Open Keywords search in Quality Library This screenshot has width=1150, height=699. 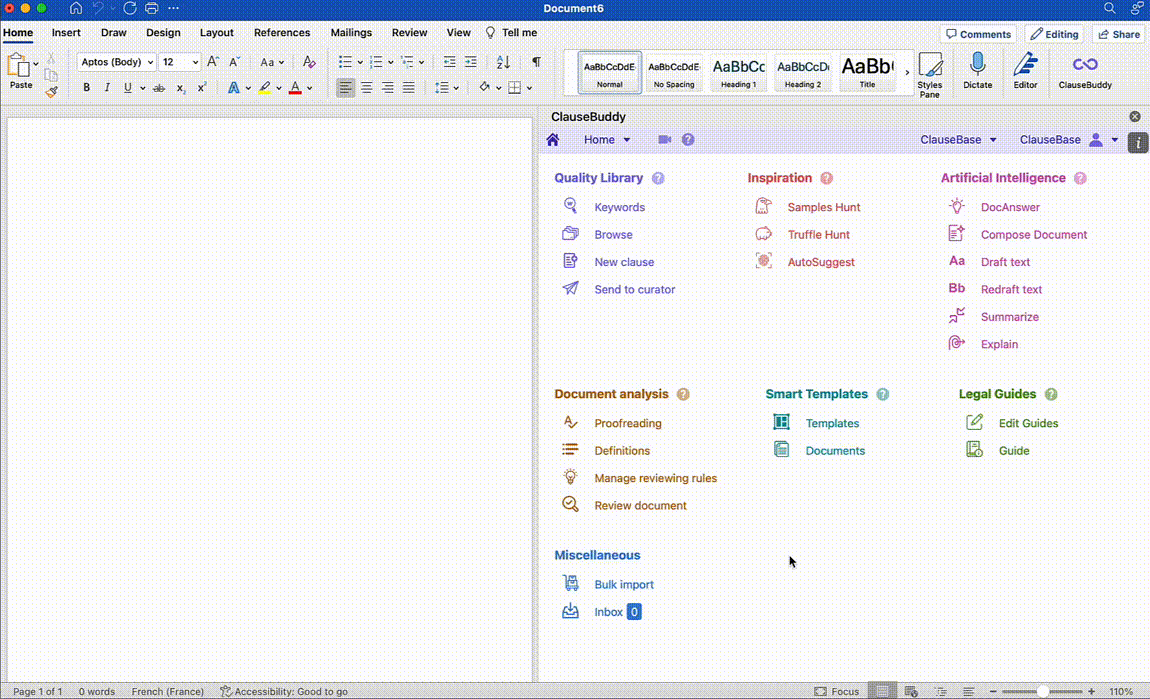click(619, 207)
